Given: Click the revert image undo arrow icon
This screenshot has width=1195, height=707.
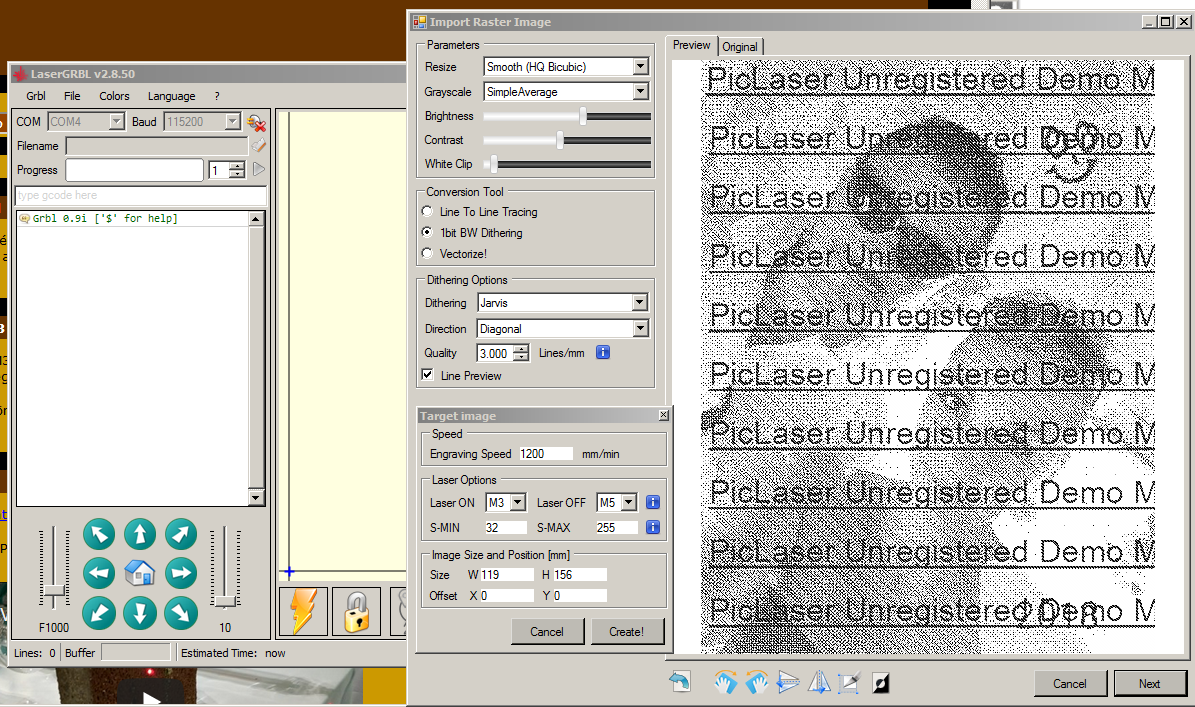Looking at the screenshot, I should point(680,682).
